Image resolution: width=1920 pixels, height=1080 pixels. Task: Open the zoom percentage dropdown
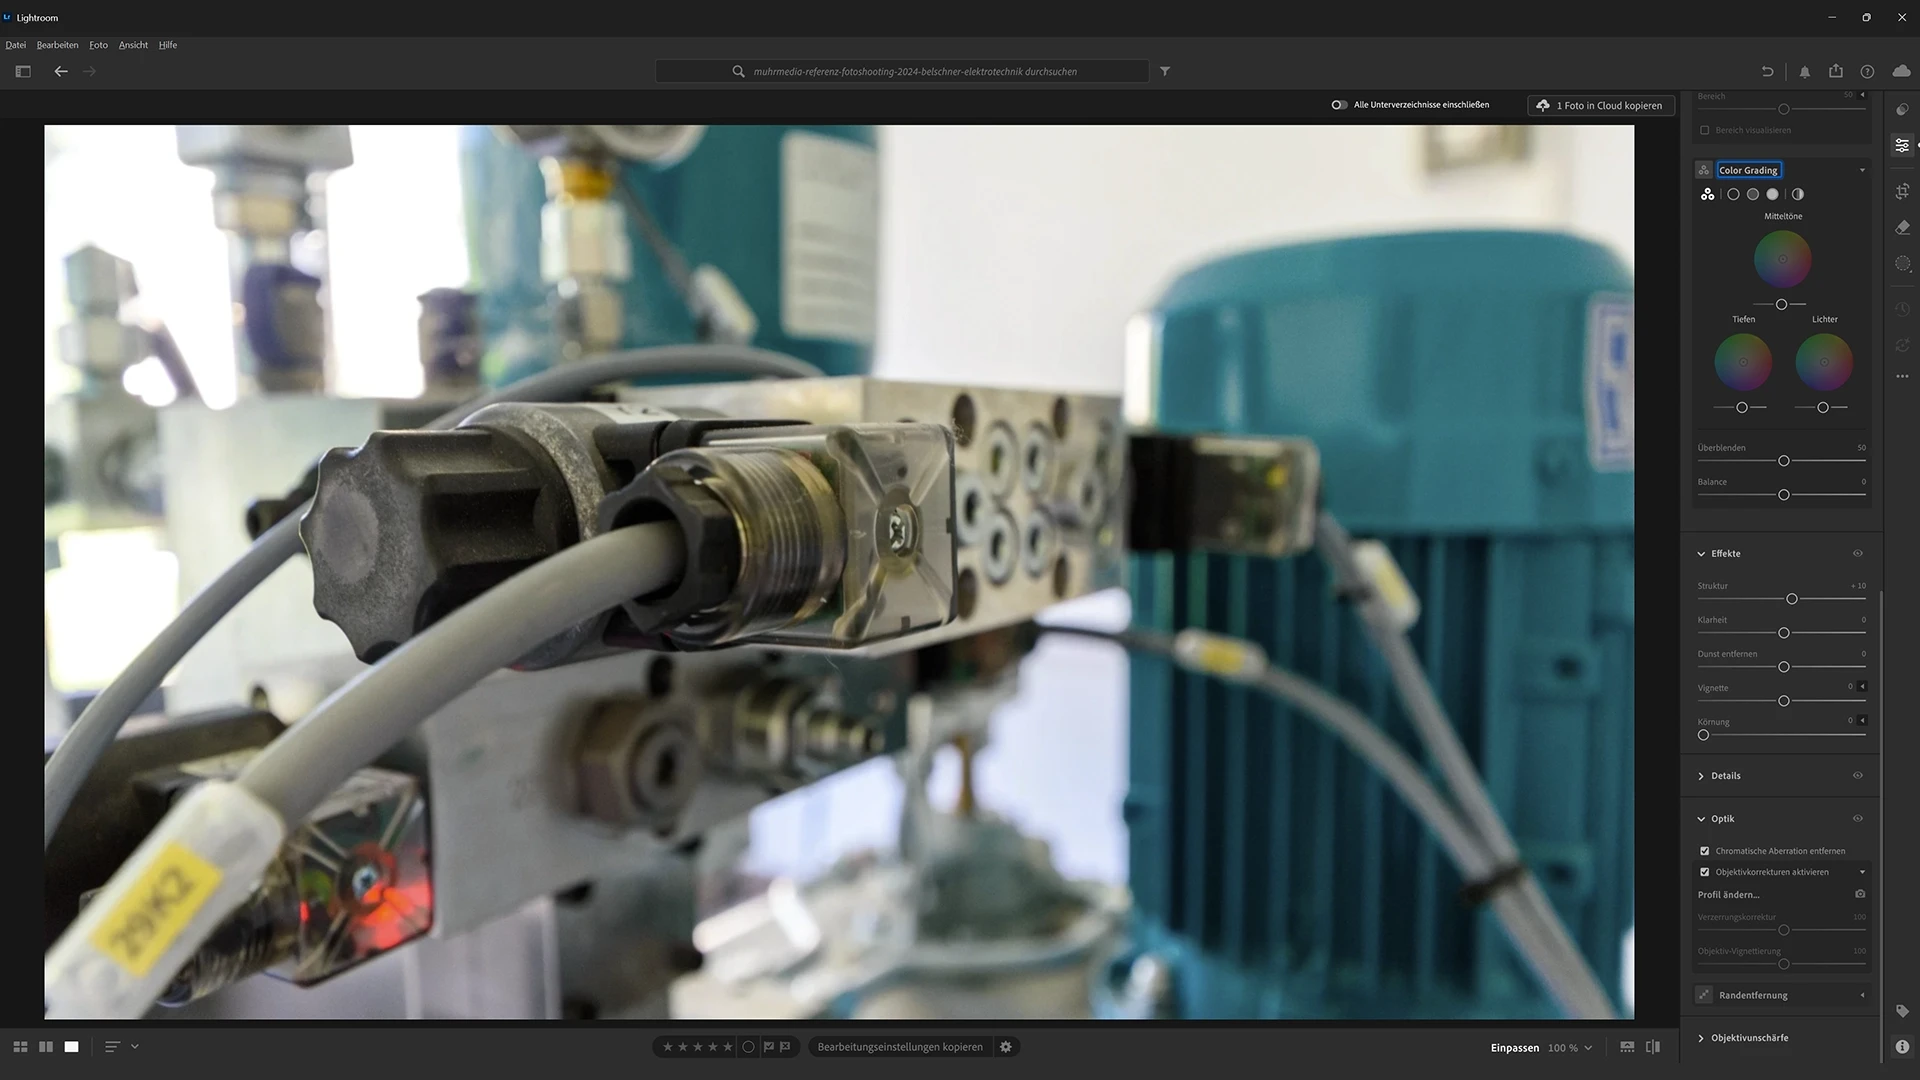1588,1048
